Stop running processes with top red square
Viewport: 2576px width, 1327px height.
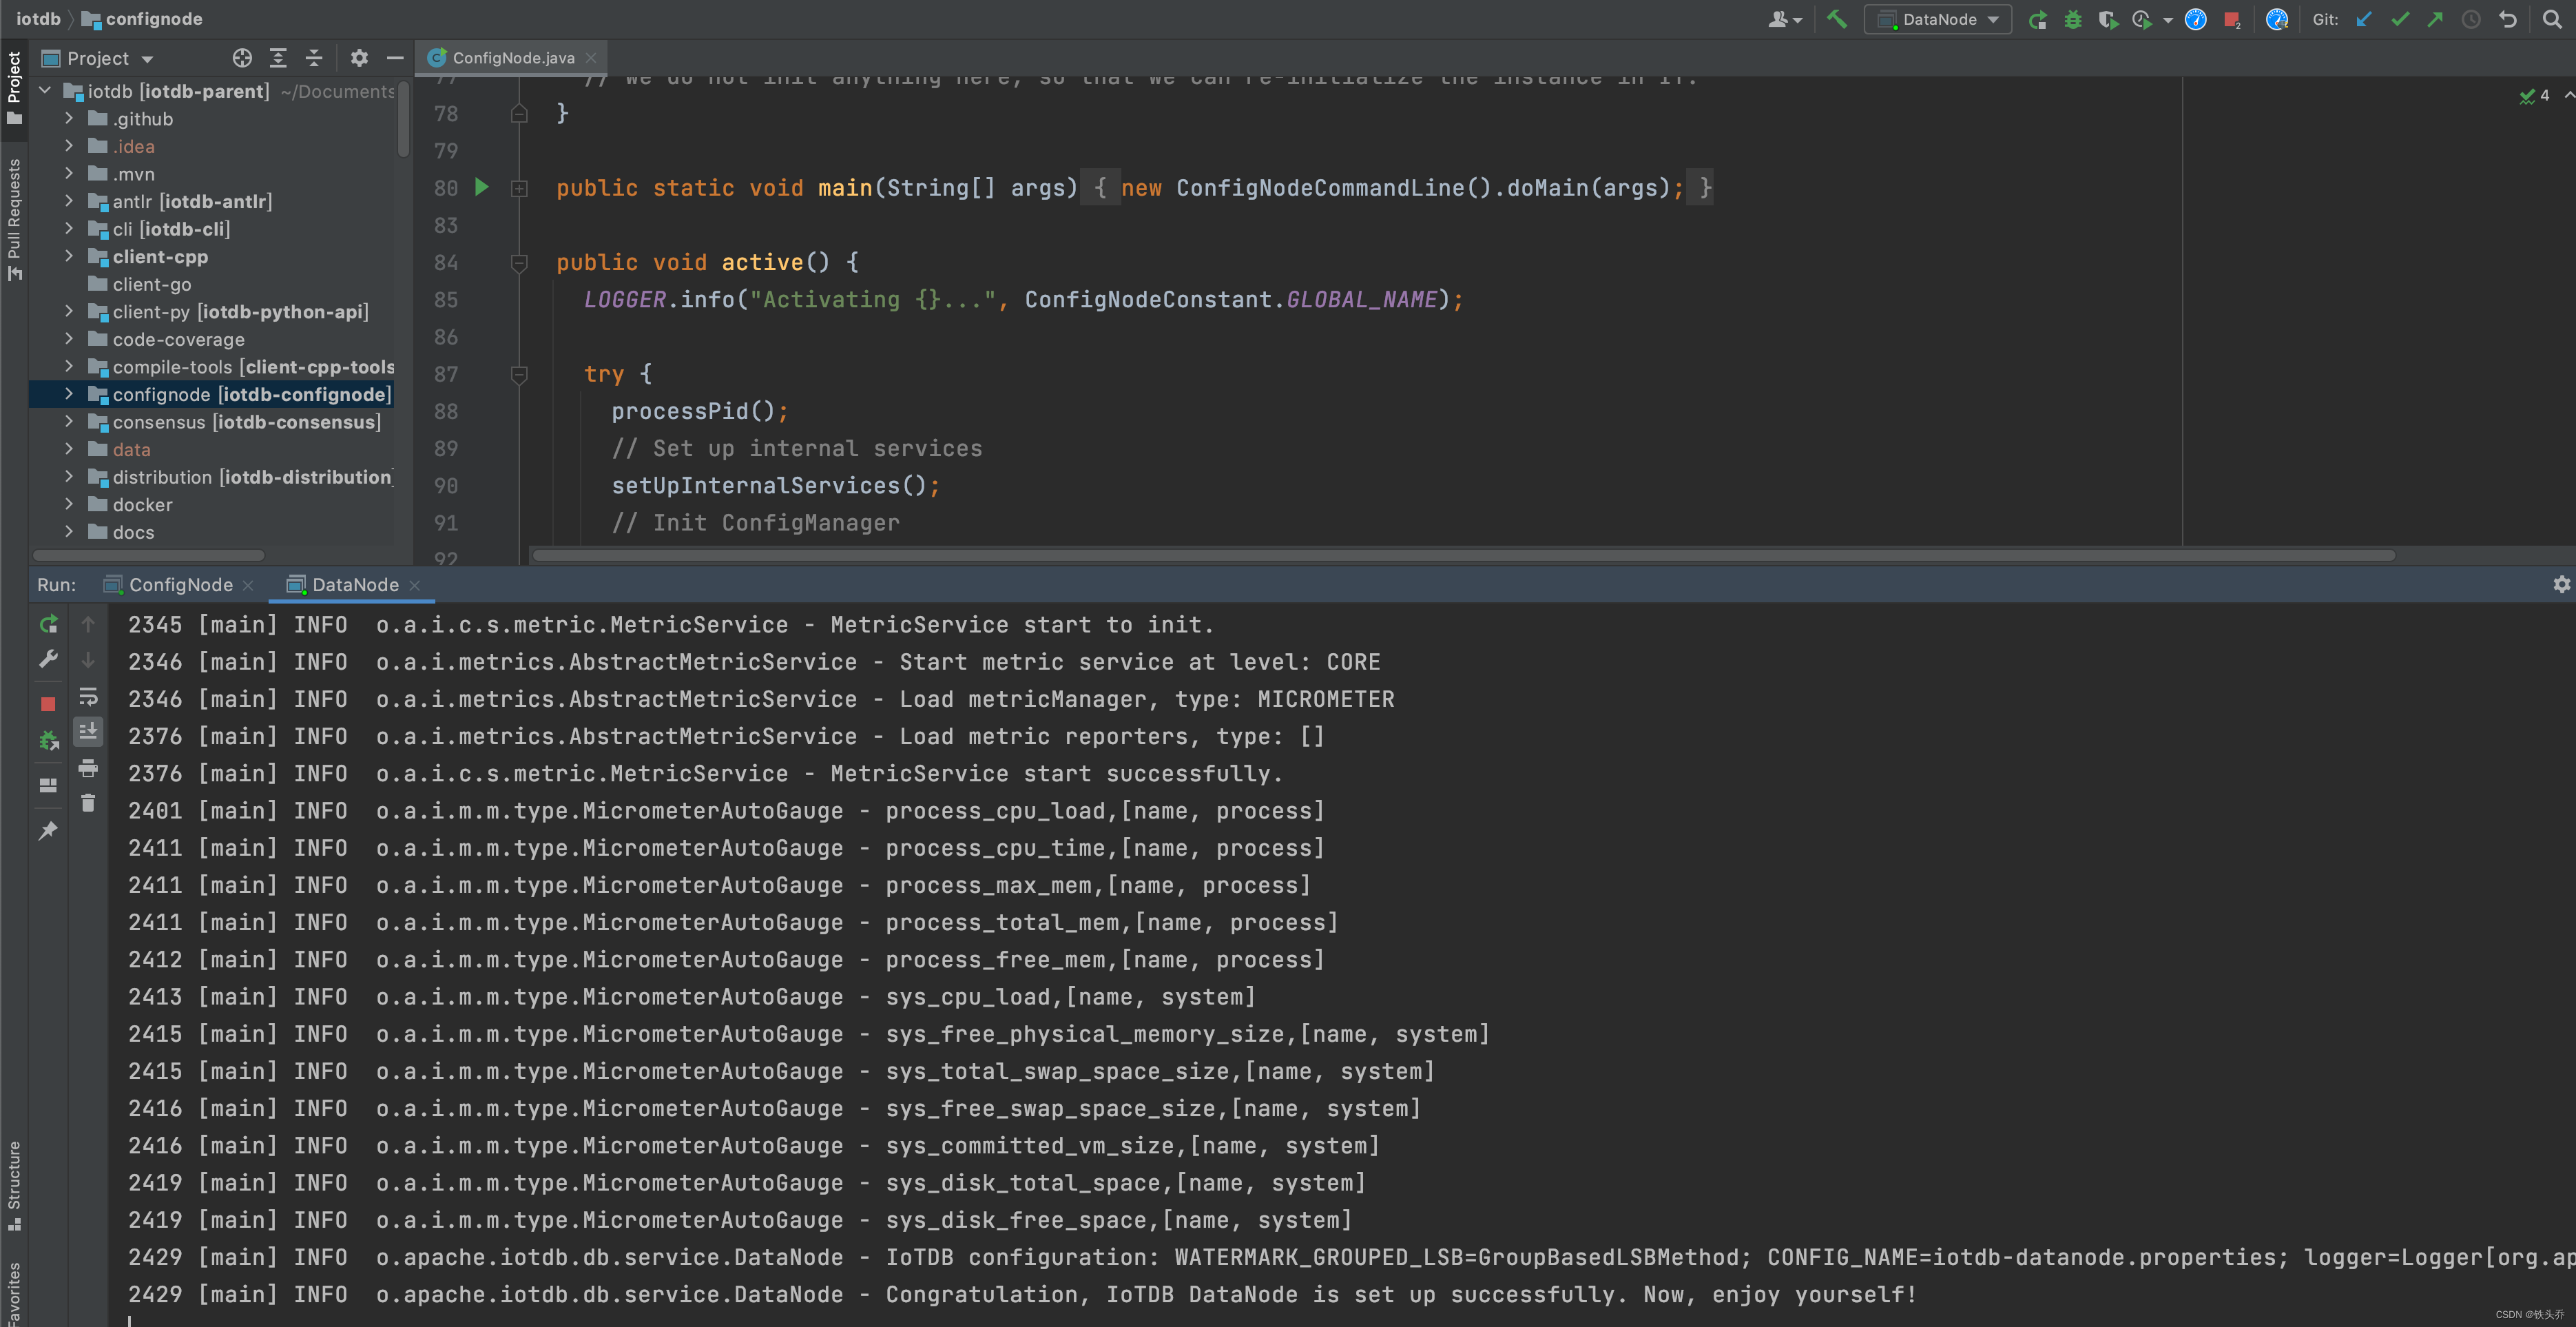pos(2232,19)
